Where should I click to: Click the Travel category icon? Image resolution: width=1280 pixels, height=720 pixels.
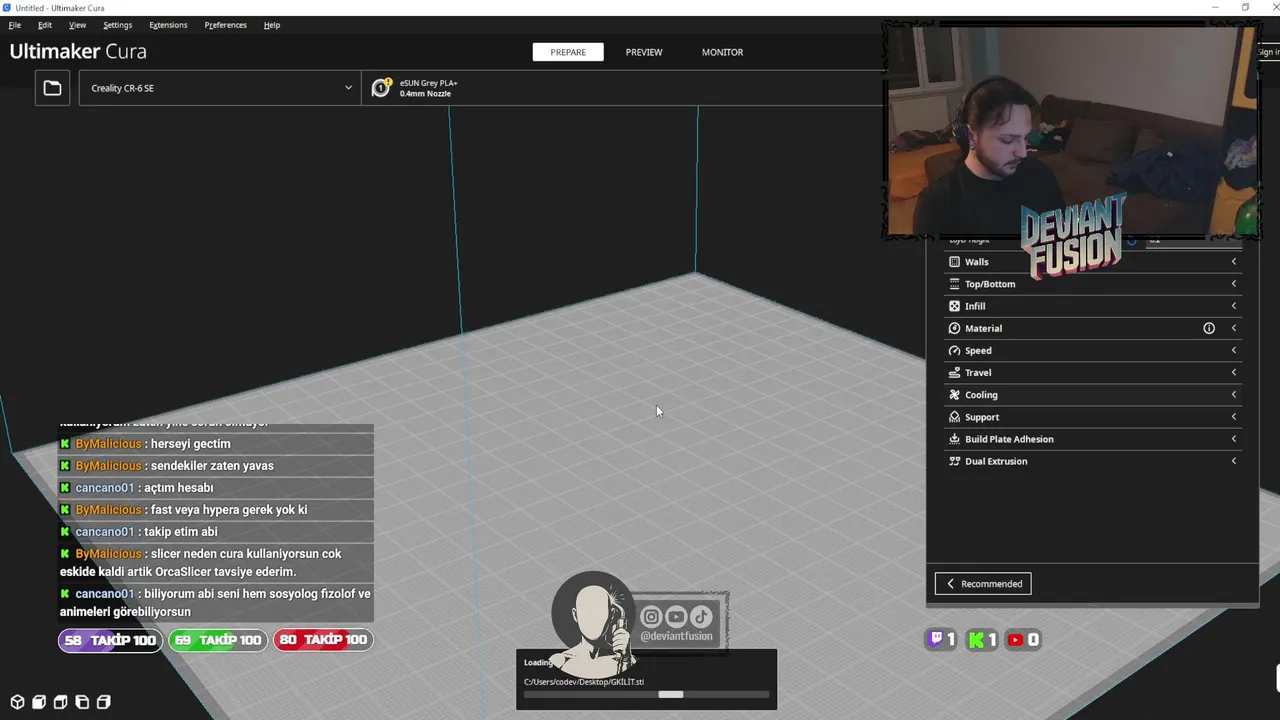[x=954, y=372]
